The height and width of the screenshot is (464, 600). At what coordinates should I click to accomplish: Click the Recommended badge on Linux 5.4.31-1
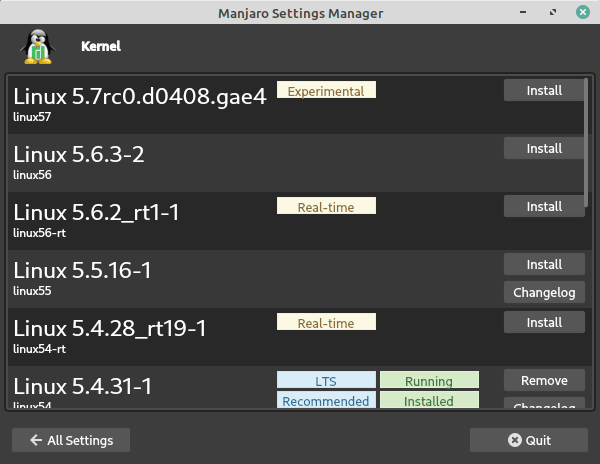pyautogui.click(x=326, y=400)
